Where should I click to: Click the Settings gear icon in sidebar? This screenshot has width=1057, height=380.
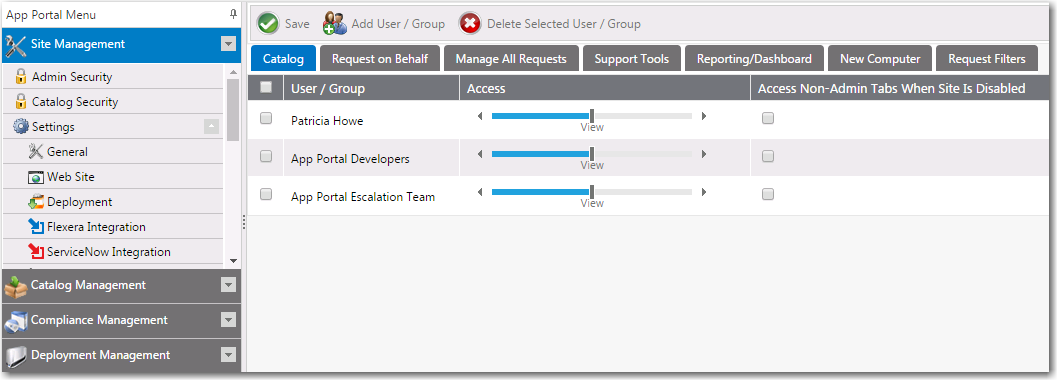click(x=22, y=127)
